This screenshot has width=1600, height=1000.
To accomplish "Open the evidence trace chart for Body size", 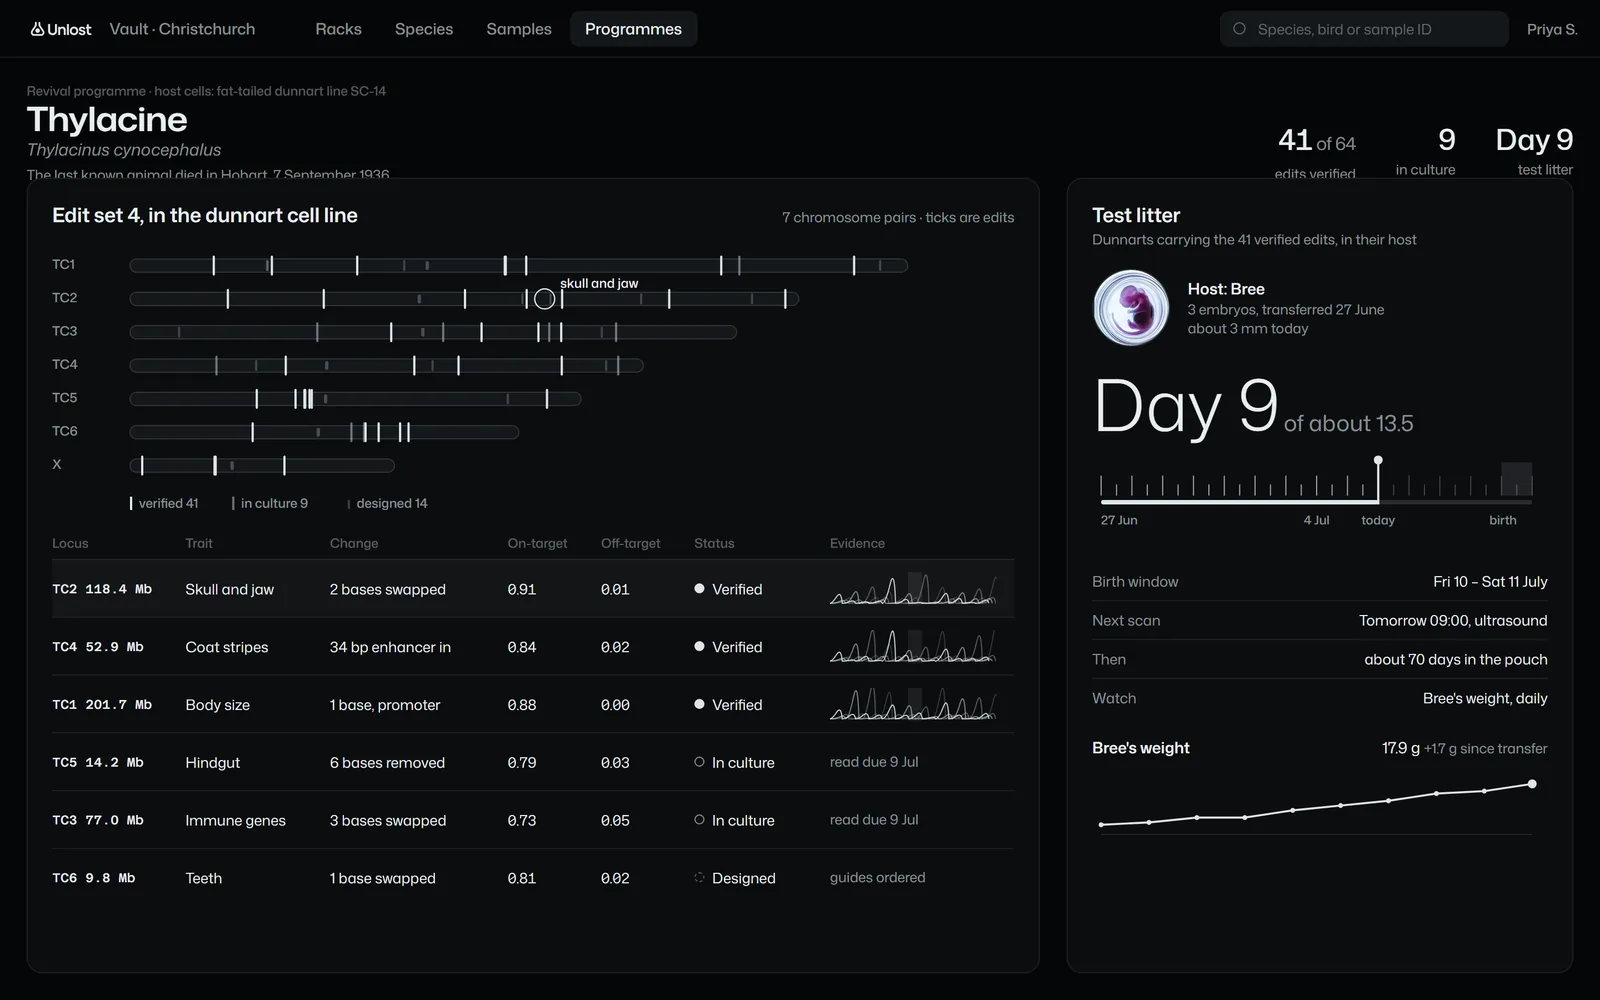I will [913, 704].
